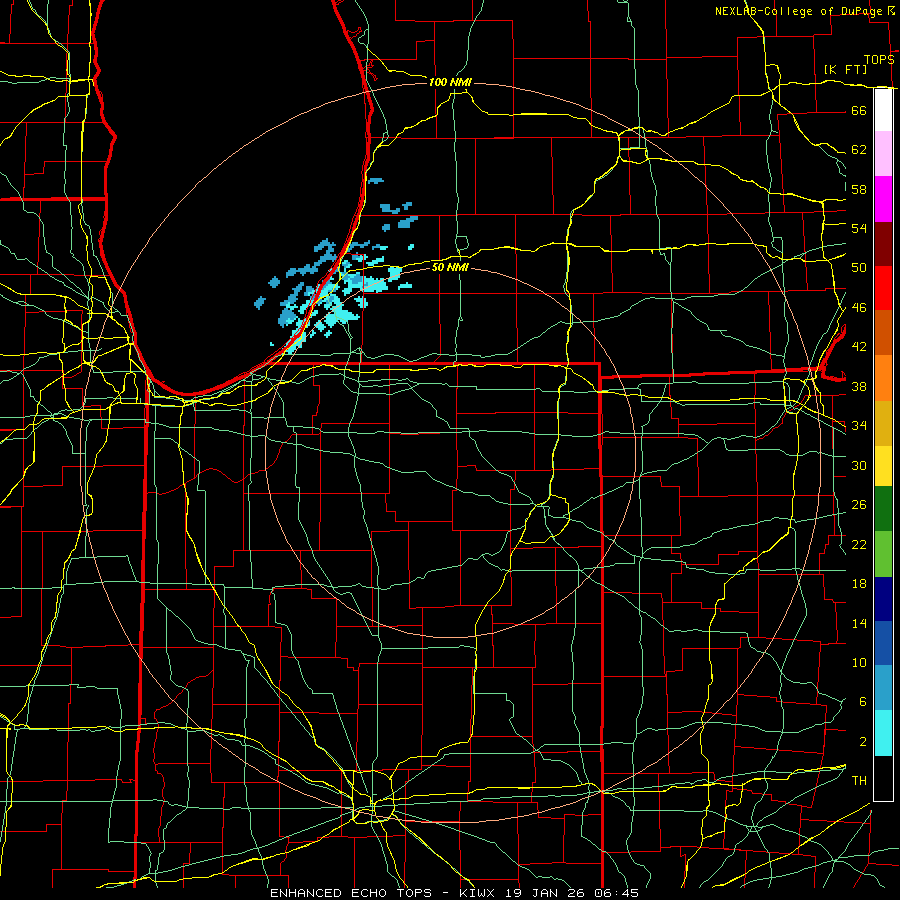Image resolution: width=900 pixels, height=900 pixels.
Task: Click the yellow legend swatch
Action: pos(883,466)
